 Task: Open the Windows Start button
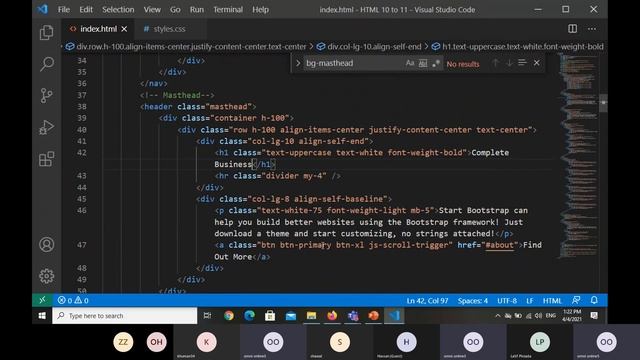click(x=42, y=316)
